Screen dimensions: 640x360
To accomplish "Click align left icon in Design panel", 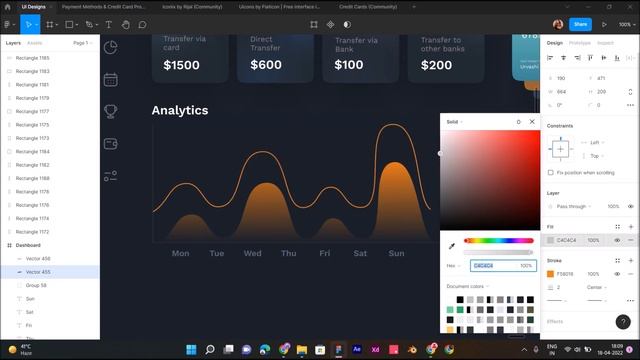I will [x=550, y=58].
